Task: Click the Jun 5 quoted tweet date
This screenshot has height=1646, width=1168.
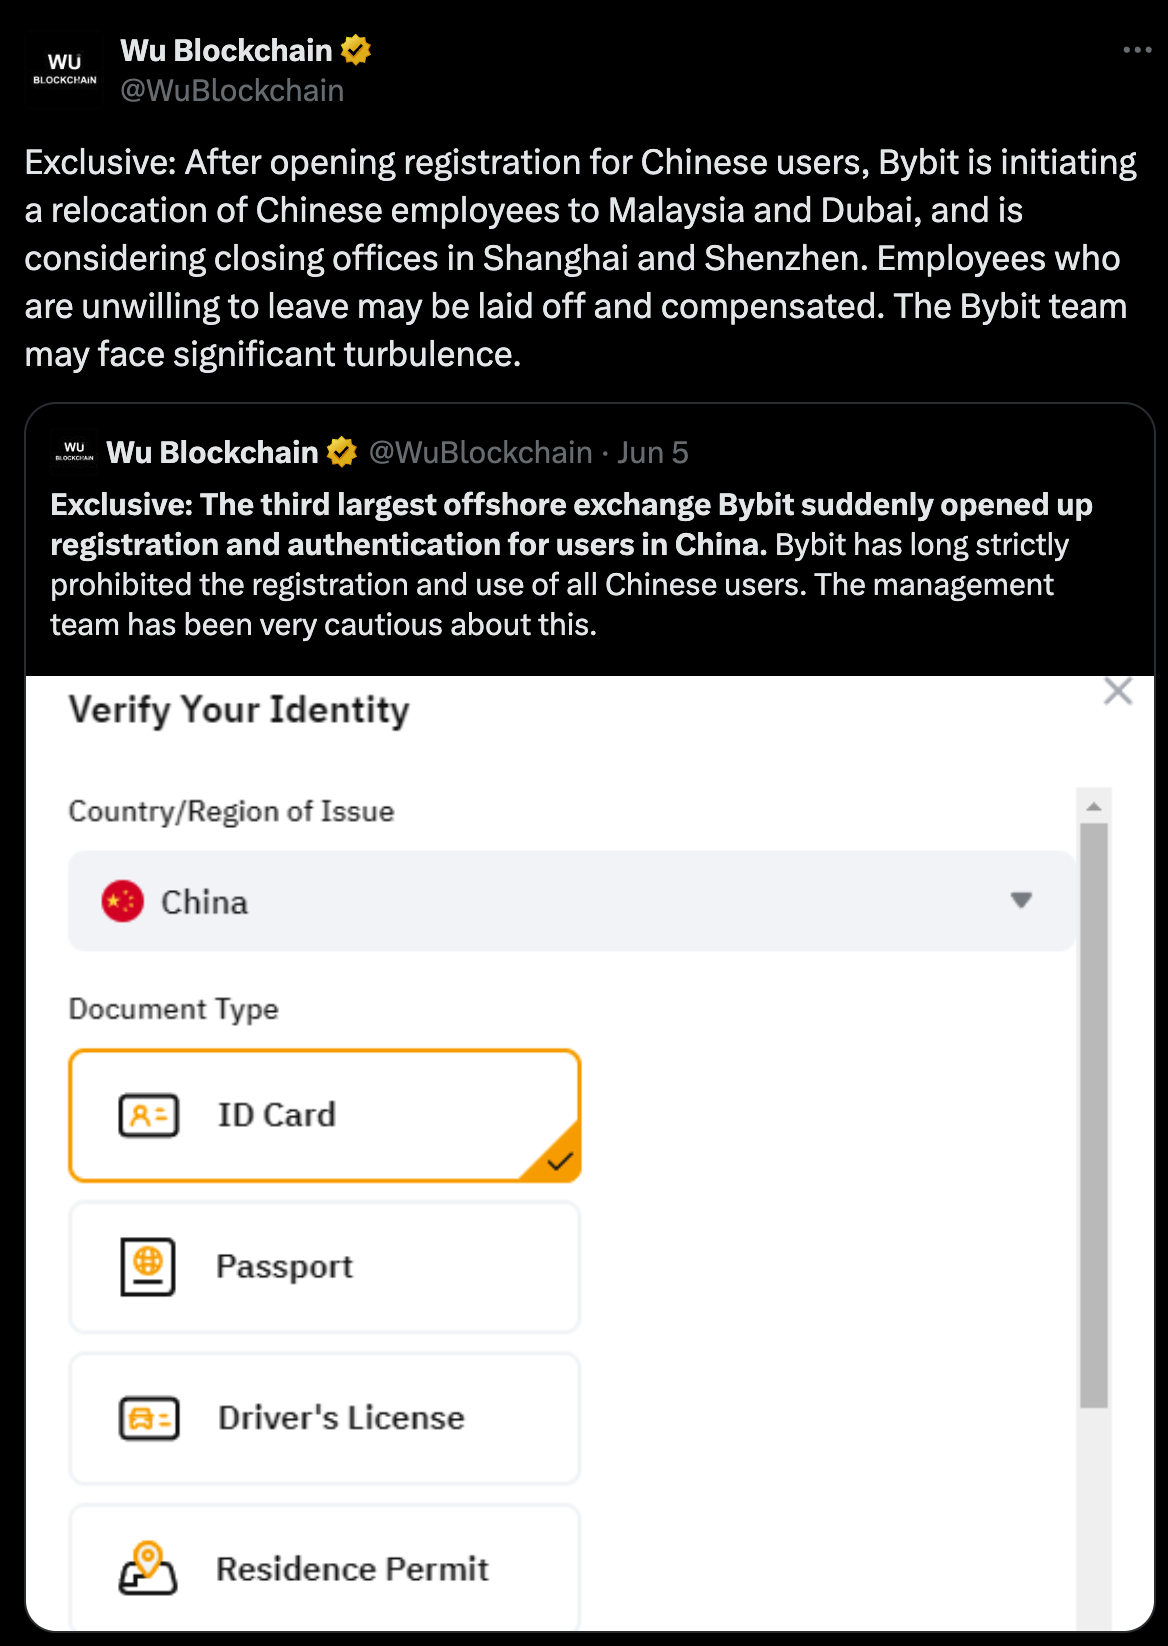Action: pyautogui.click(x=652, y=453)
